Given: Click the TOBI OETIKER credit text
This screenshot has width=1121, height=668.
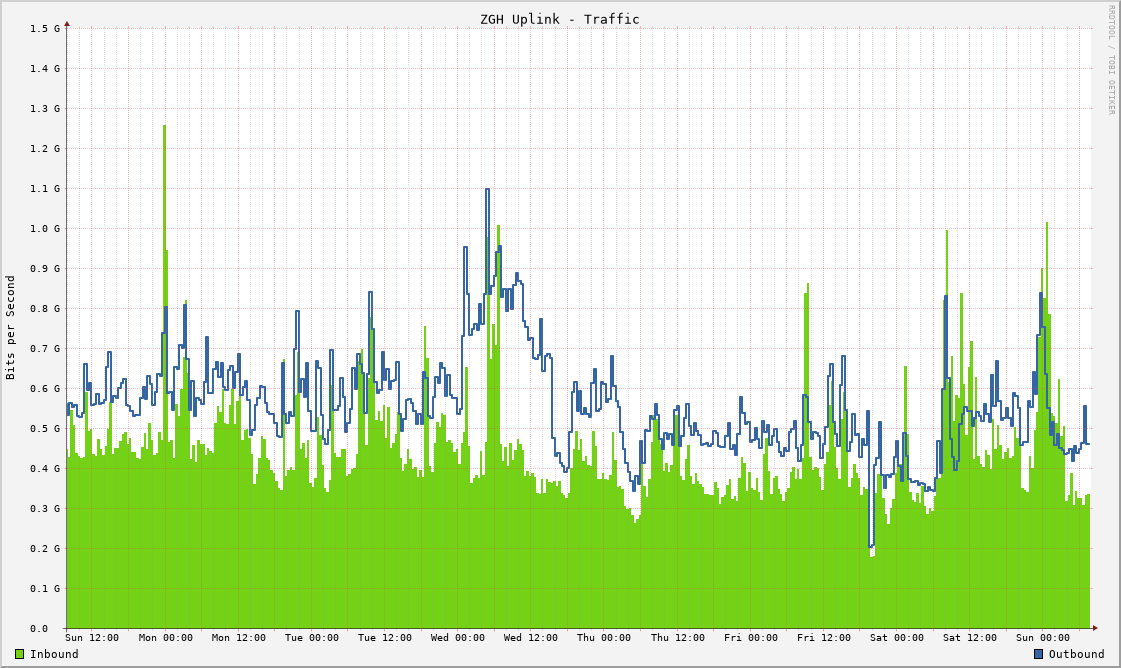Looking at the screenshot, I should coord(1111,80).
